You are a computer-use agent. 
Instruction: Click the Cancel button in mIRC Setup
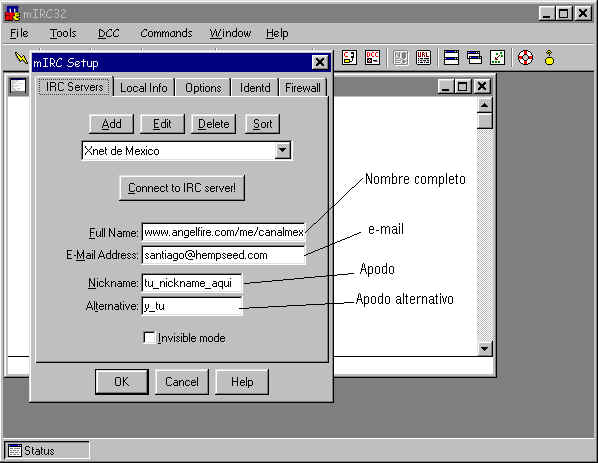click(x=182, y=381)
